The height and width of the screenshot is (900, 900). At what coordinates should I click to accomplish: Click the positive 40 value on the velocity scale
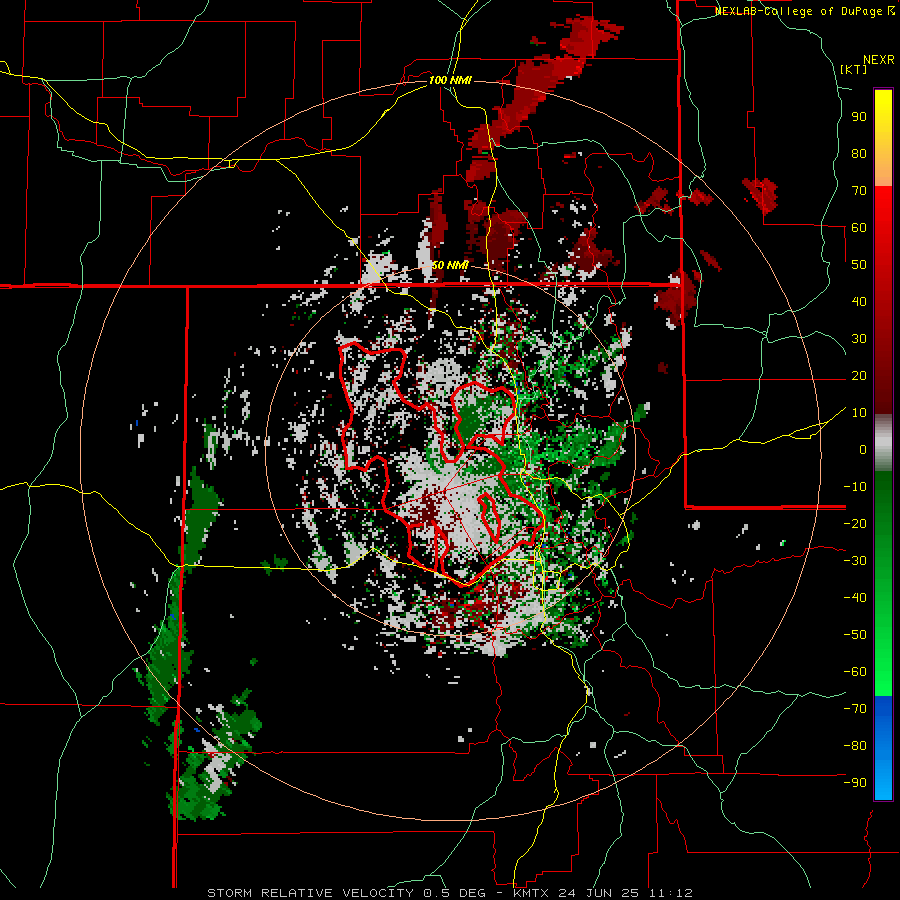tap(859, 301)
